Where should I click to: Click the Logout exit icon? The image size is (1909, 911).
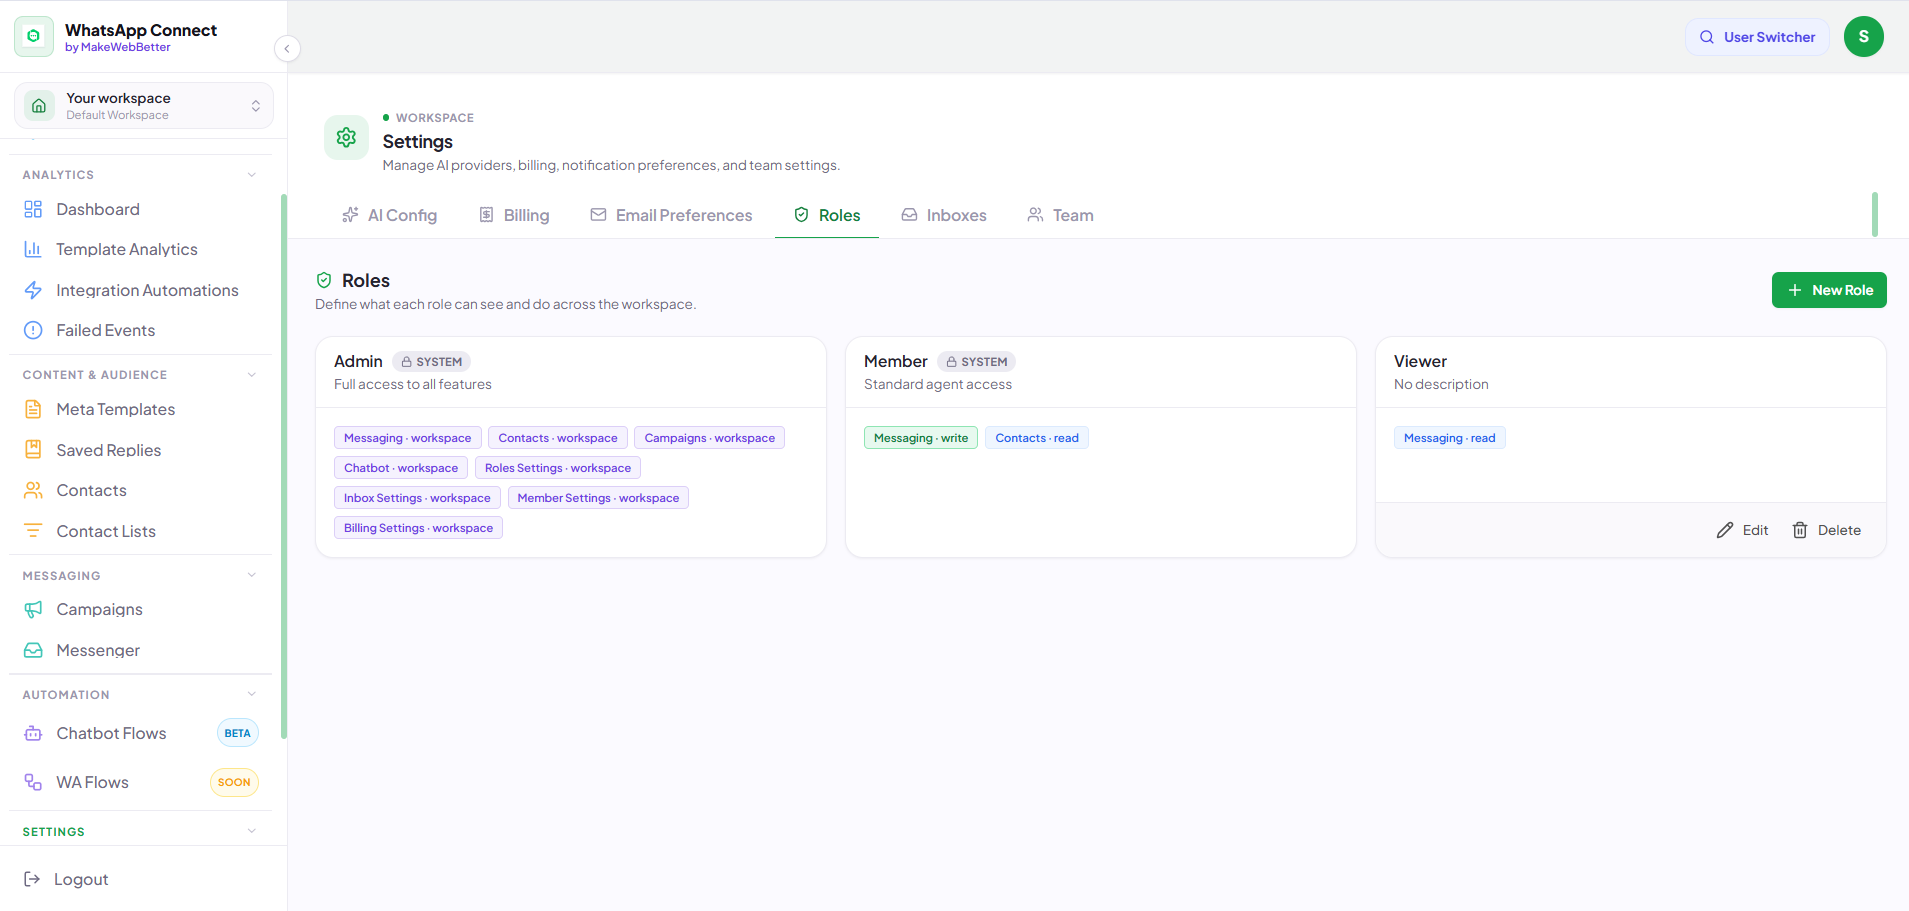32,879
